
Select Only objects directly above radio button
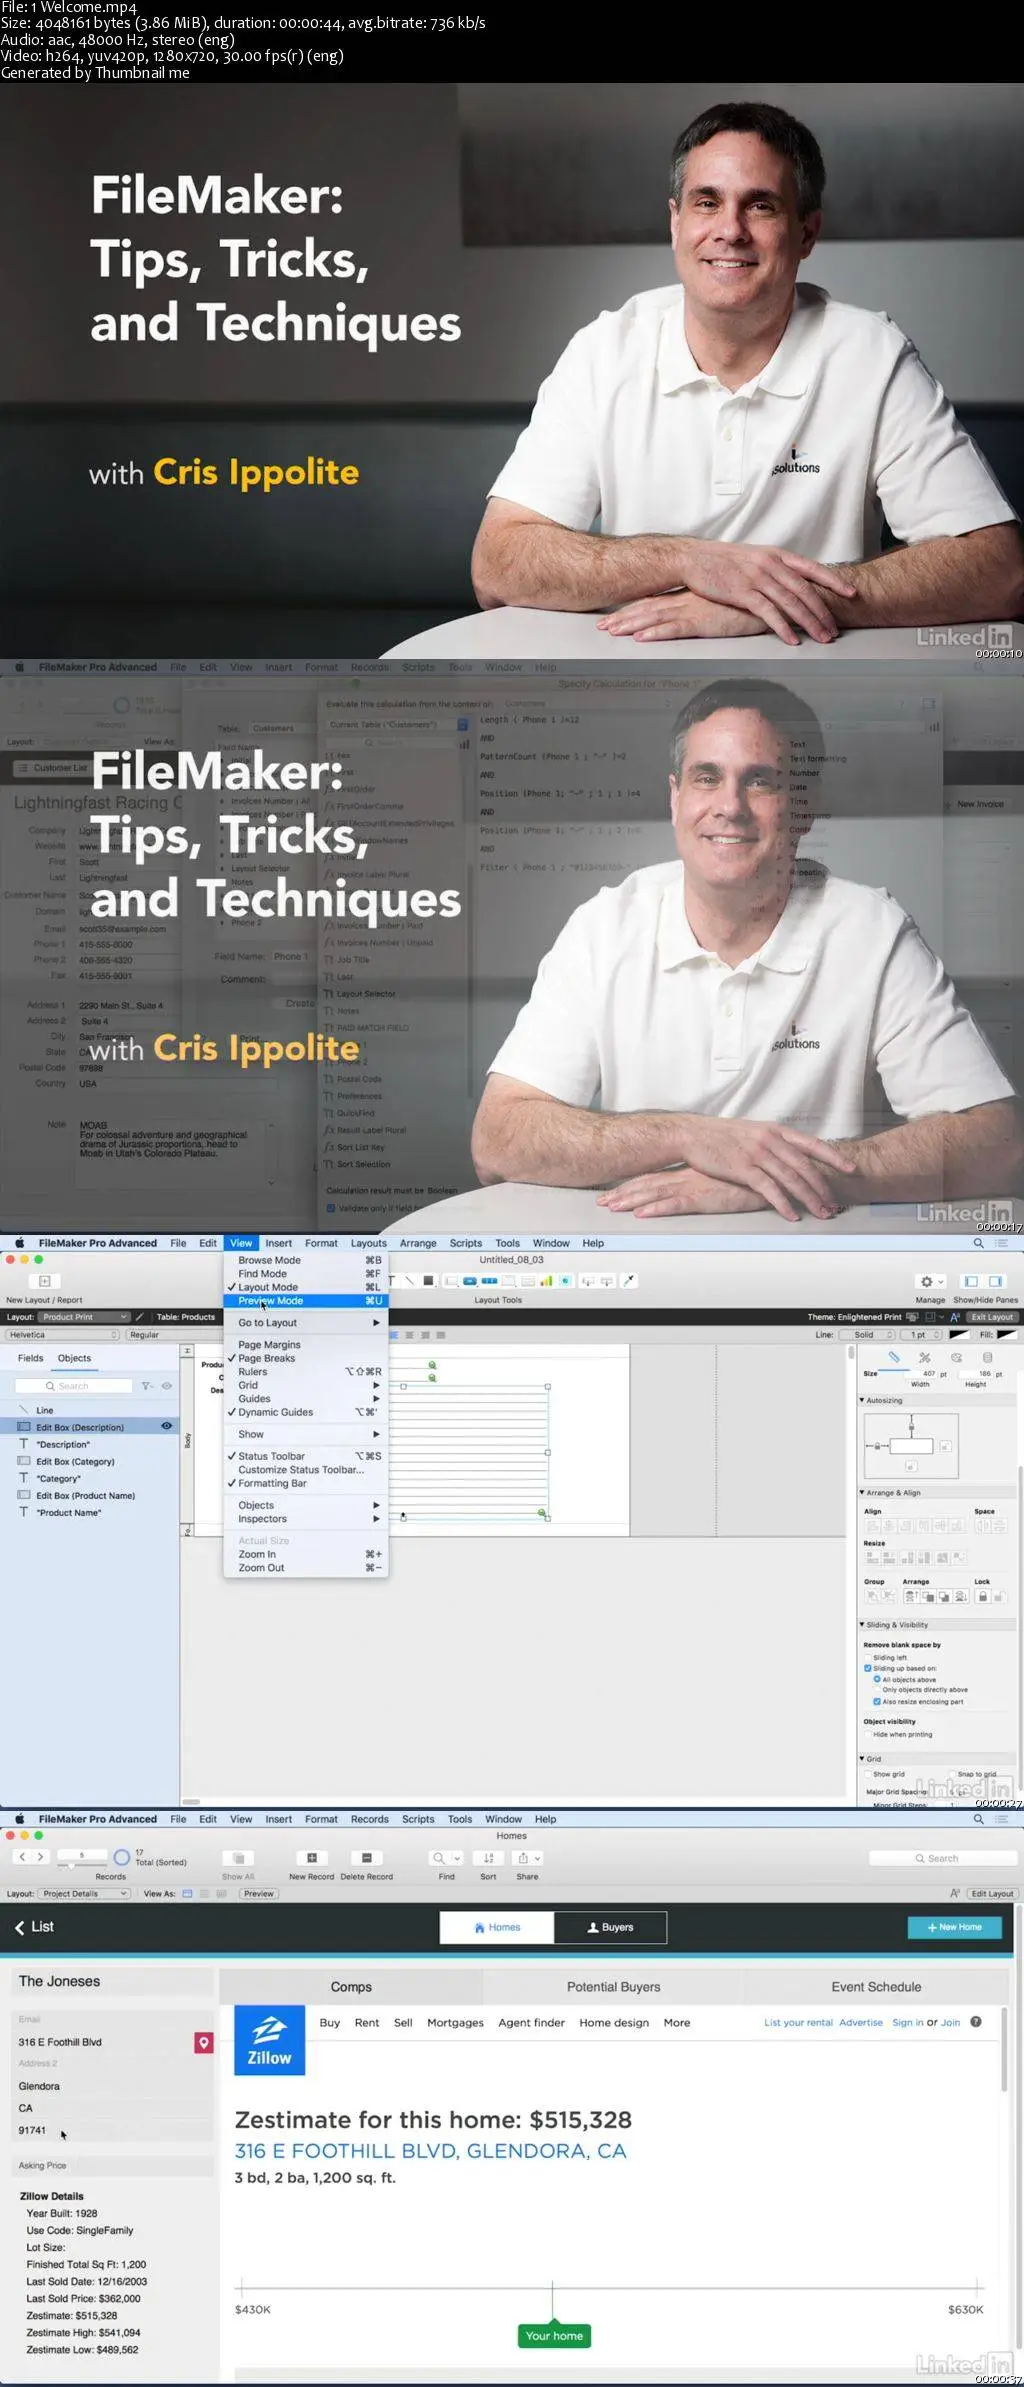tap(877, 1689)
